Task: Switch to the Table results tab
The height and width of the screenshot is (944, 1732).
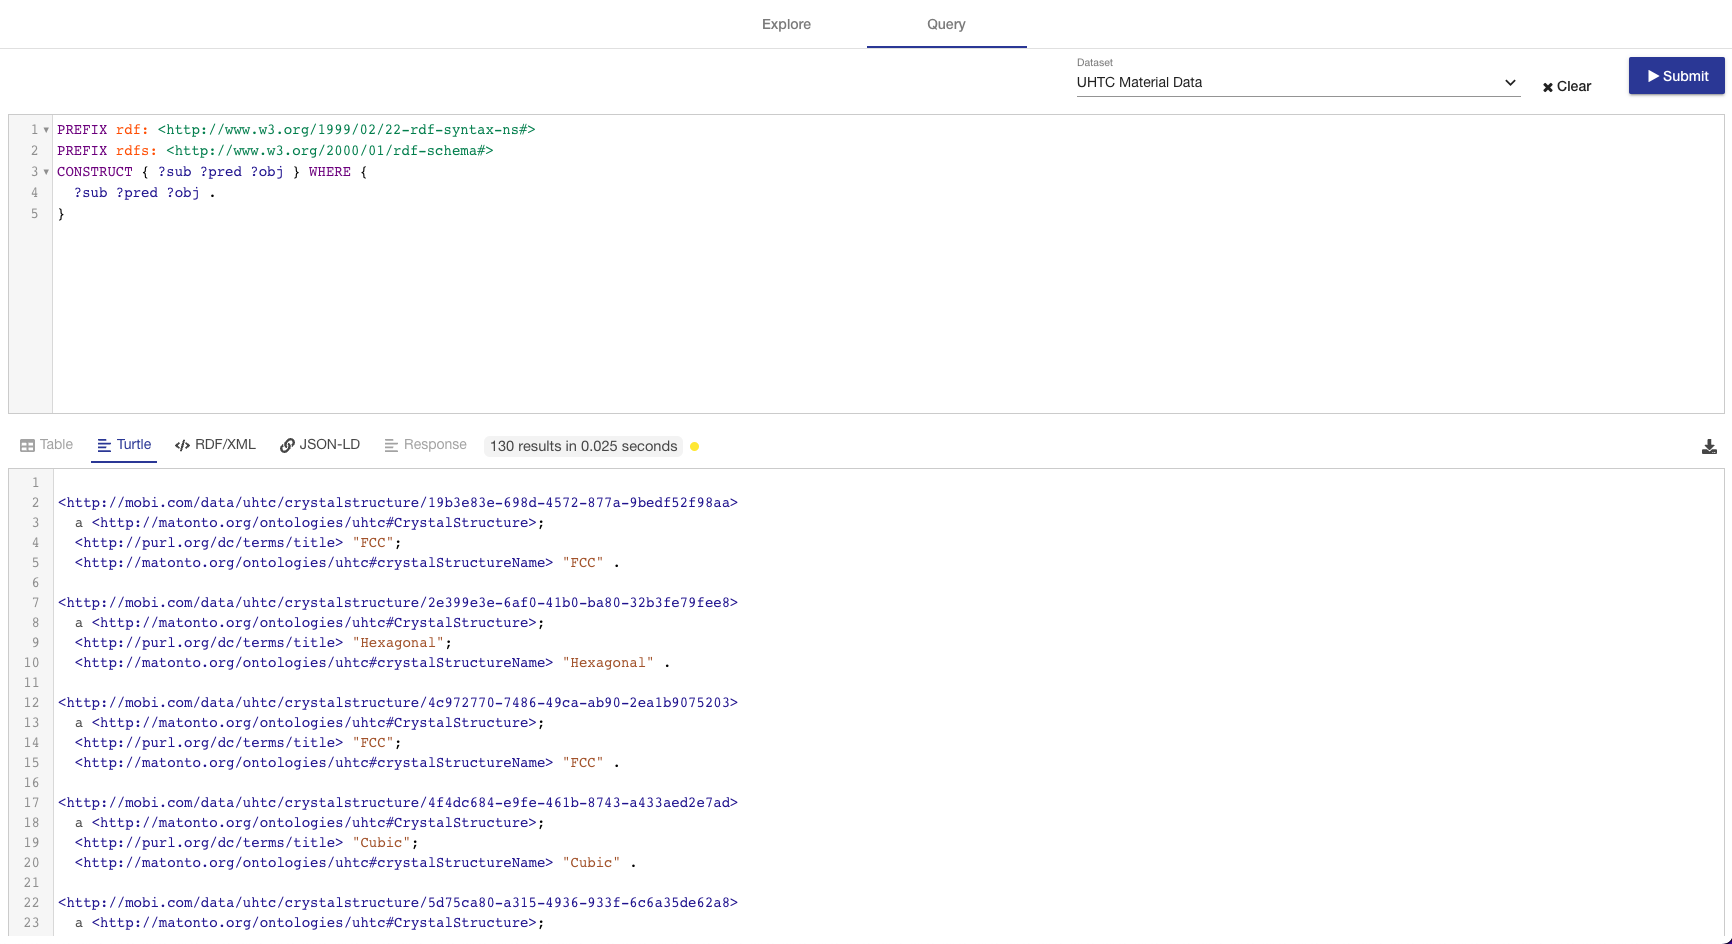Action: pyautogui.click(x=46, y=444)
